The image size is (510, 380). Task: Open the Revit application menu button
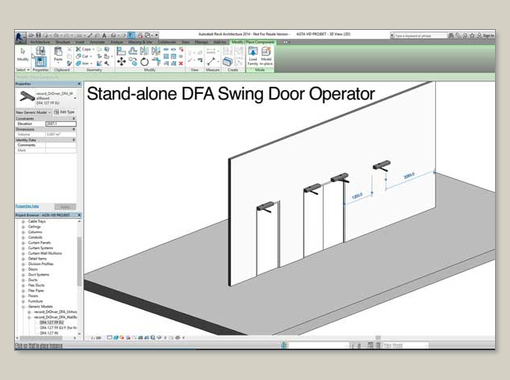(x=20, y=36)
